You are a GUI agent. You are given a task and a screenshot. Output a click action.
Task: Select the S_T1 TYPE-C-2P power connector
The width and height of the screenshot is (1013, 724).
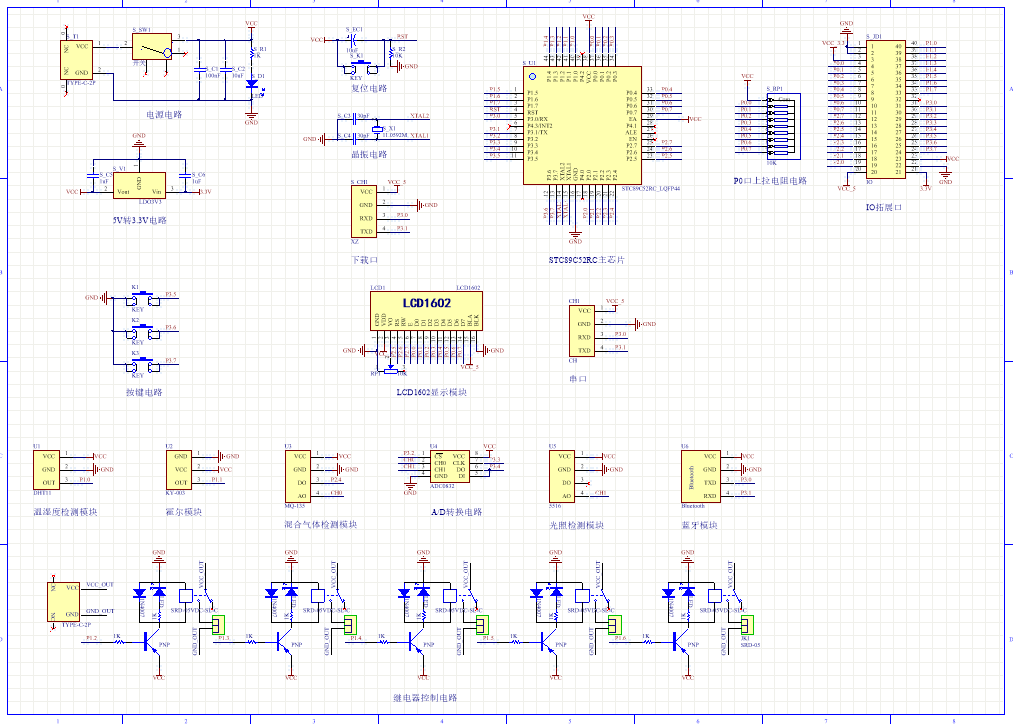[x=76, y=59]
